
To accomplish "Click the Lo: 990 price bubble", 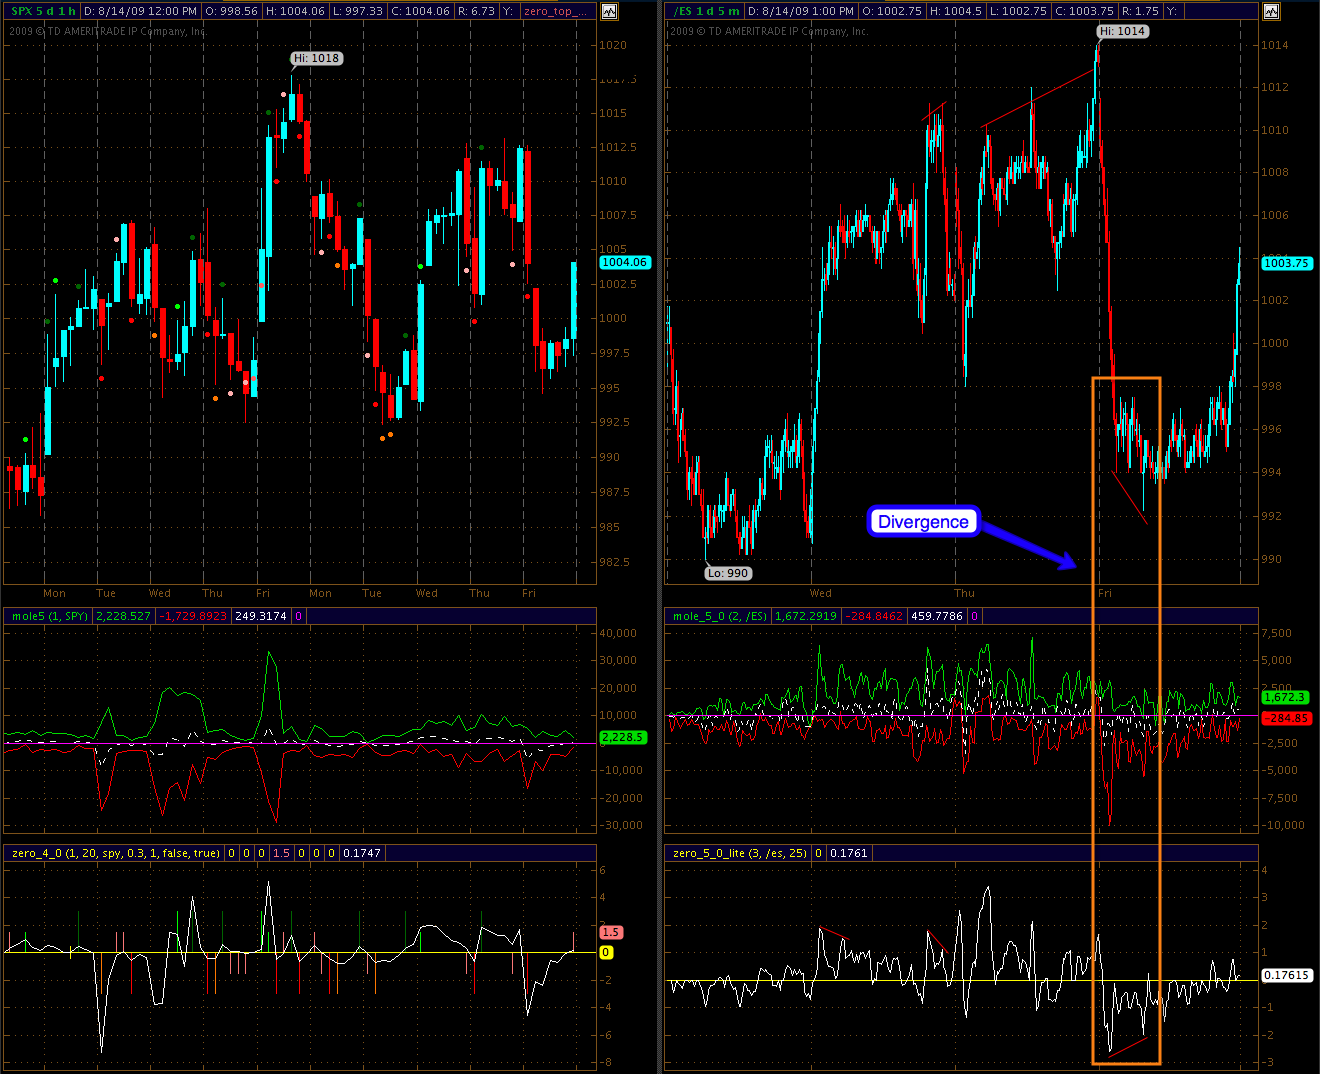I will click(x=727, y=573).
